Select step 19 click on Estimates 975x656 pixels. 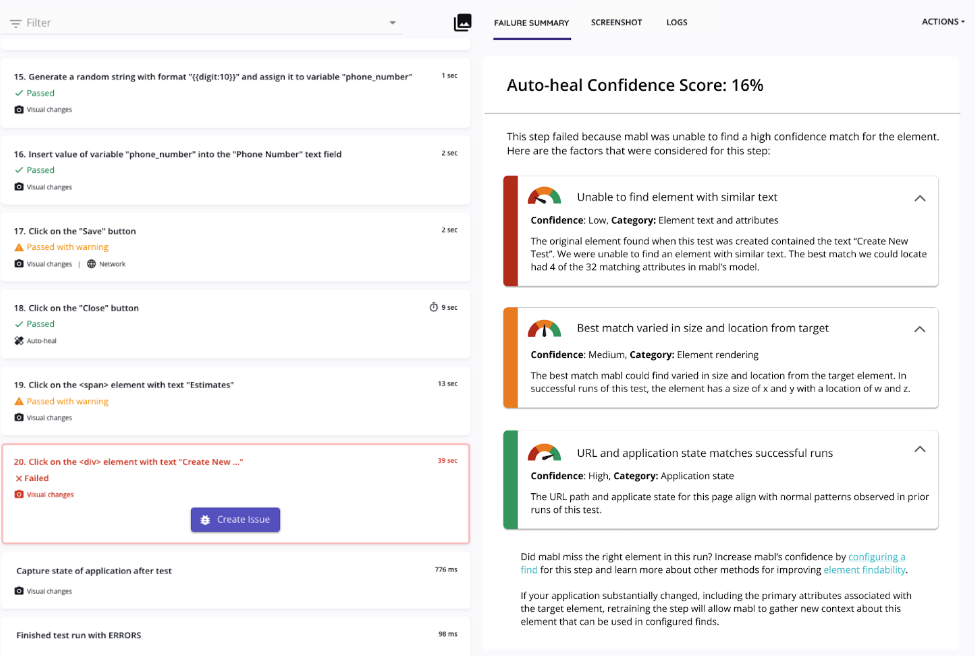pyautogui.click(x=235, y=397)
